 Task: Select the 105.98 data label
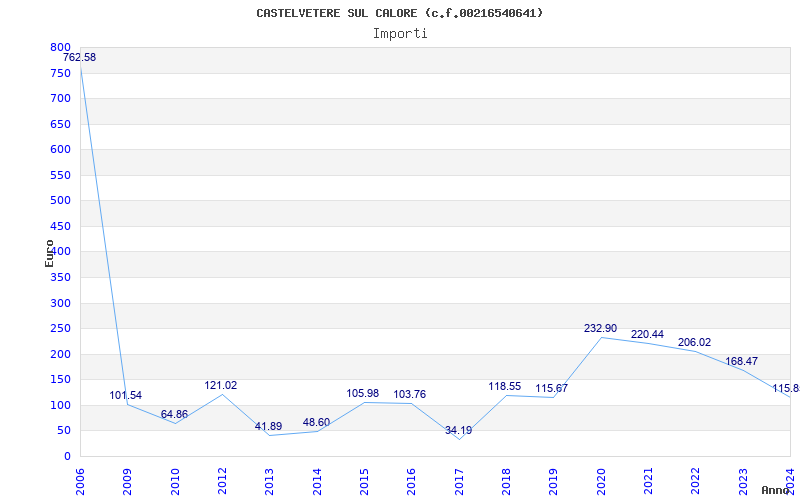click(x=363, y=393)
